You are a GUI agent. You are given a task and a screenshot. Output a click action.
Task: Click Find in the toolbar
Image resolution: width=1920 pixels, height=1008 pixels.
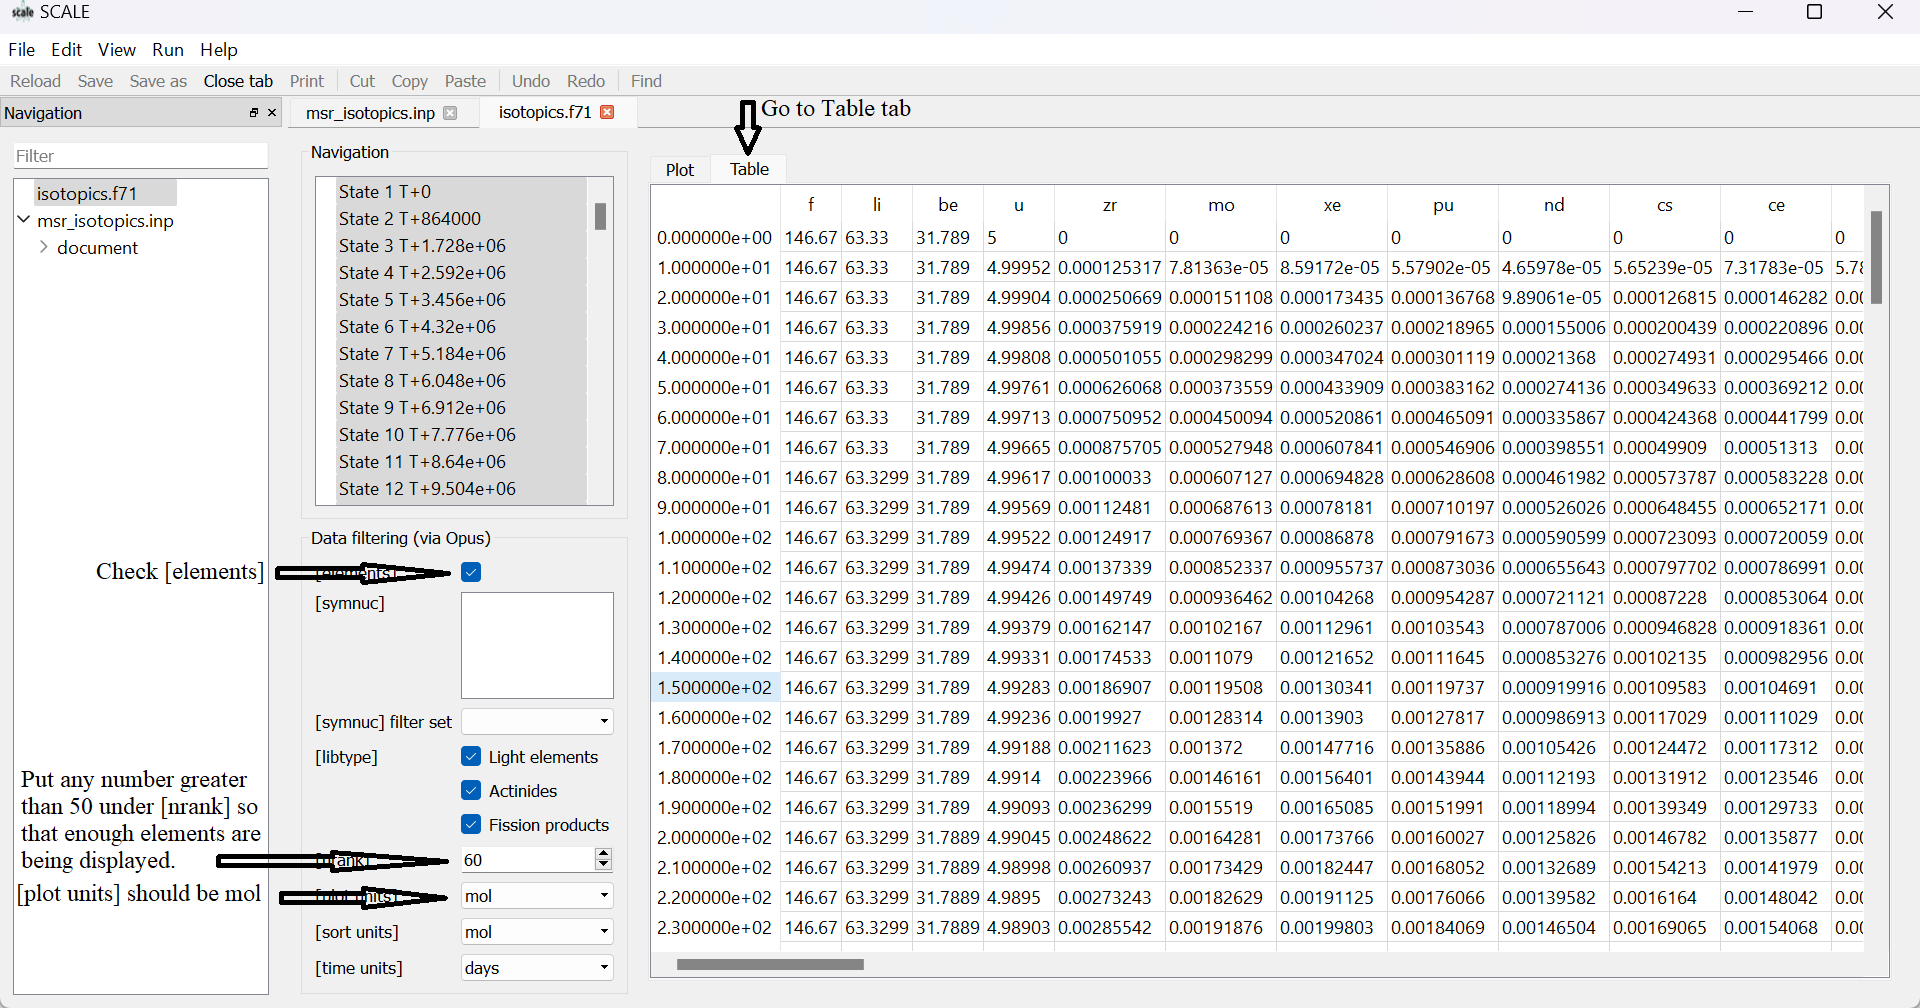(x=646, y=81)
